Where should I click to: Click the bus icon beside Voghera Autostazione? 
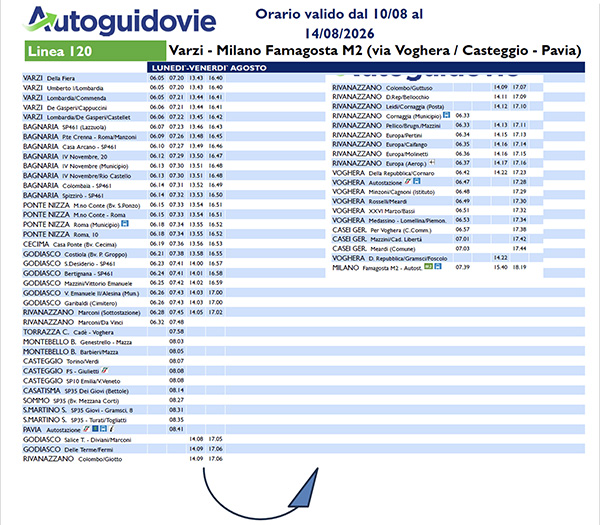417,181
